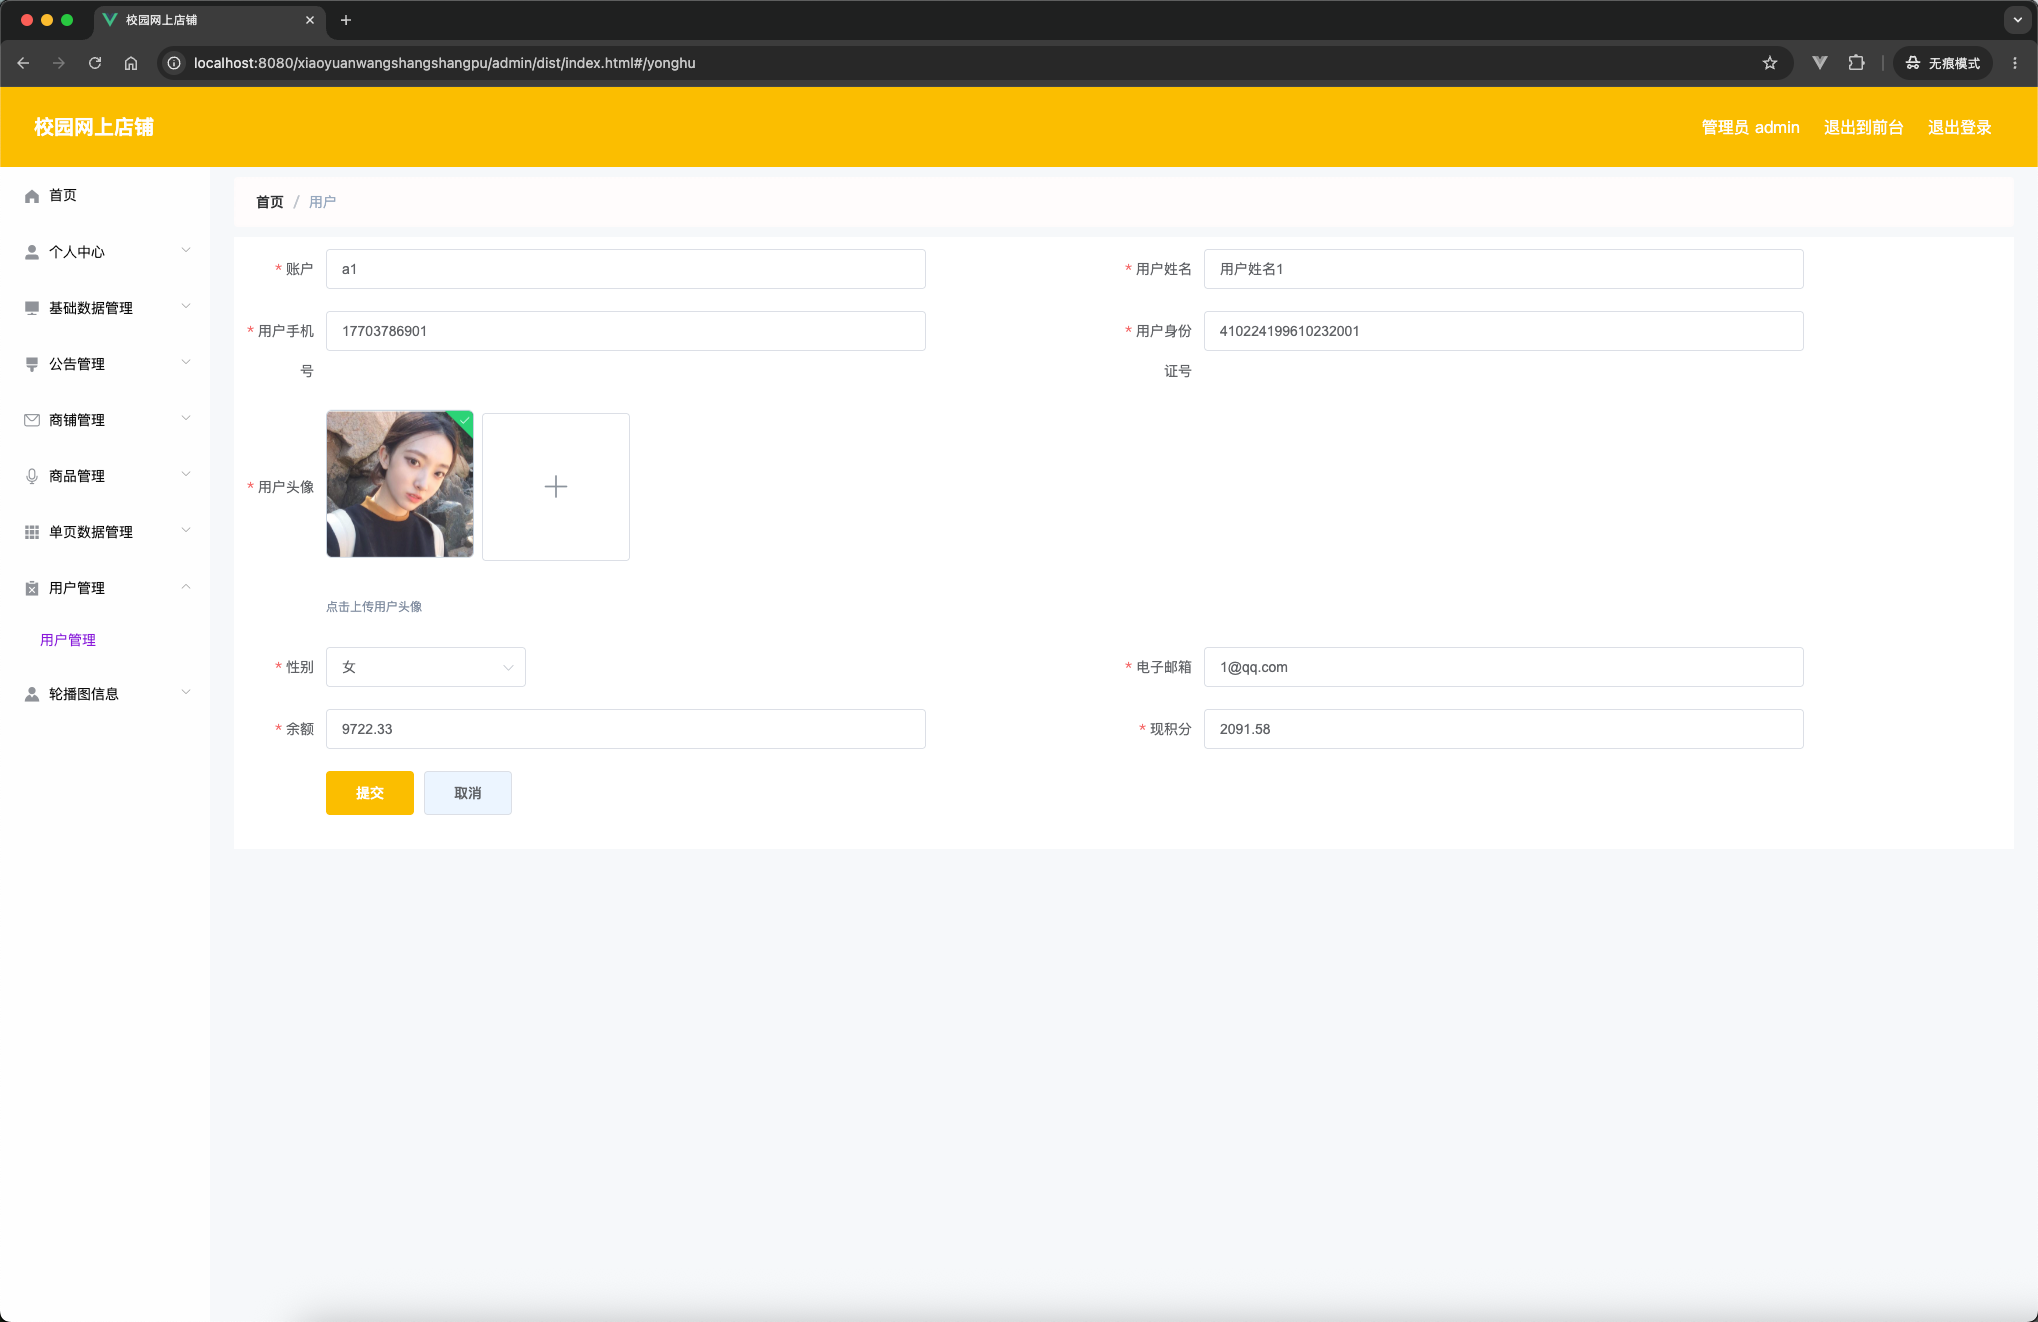Click the monitor icon beside 基础数据管理

(x=32, y=308)
